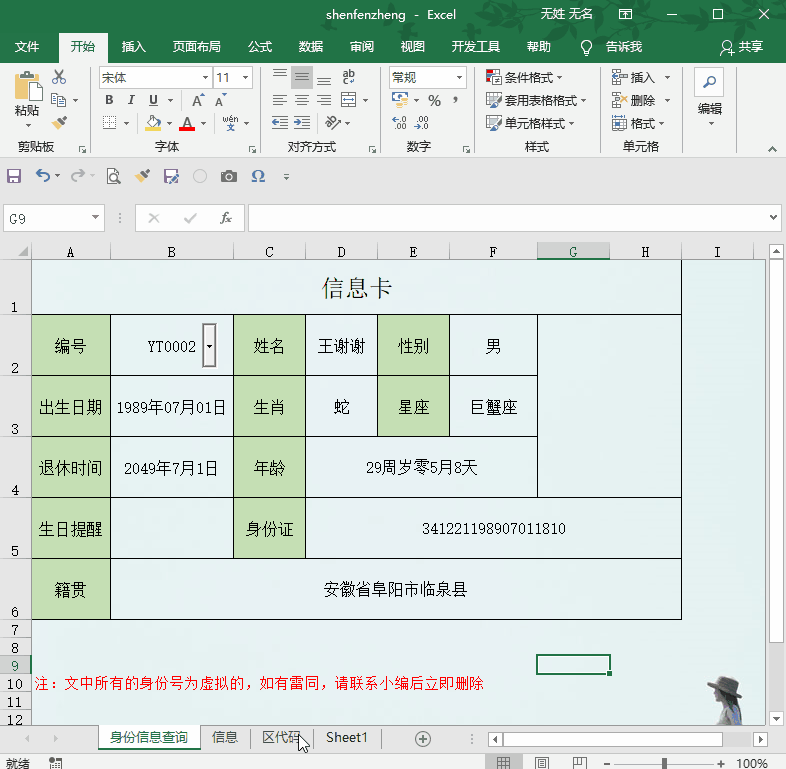The height and width of the screenshot is (769, 786).
Task: Apply the red font color A
Action: point(187,123)
